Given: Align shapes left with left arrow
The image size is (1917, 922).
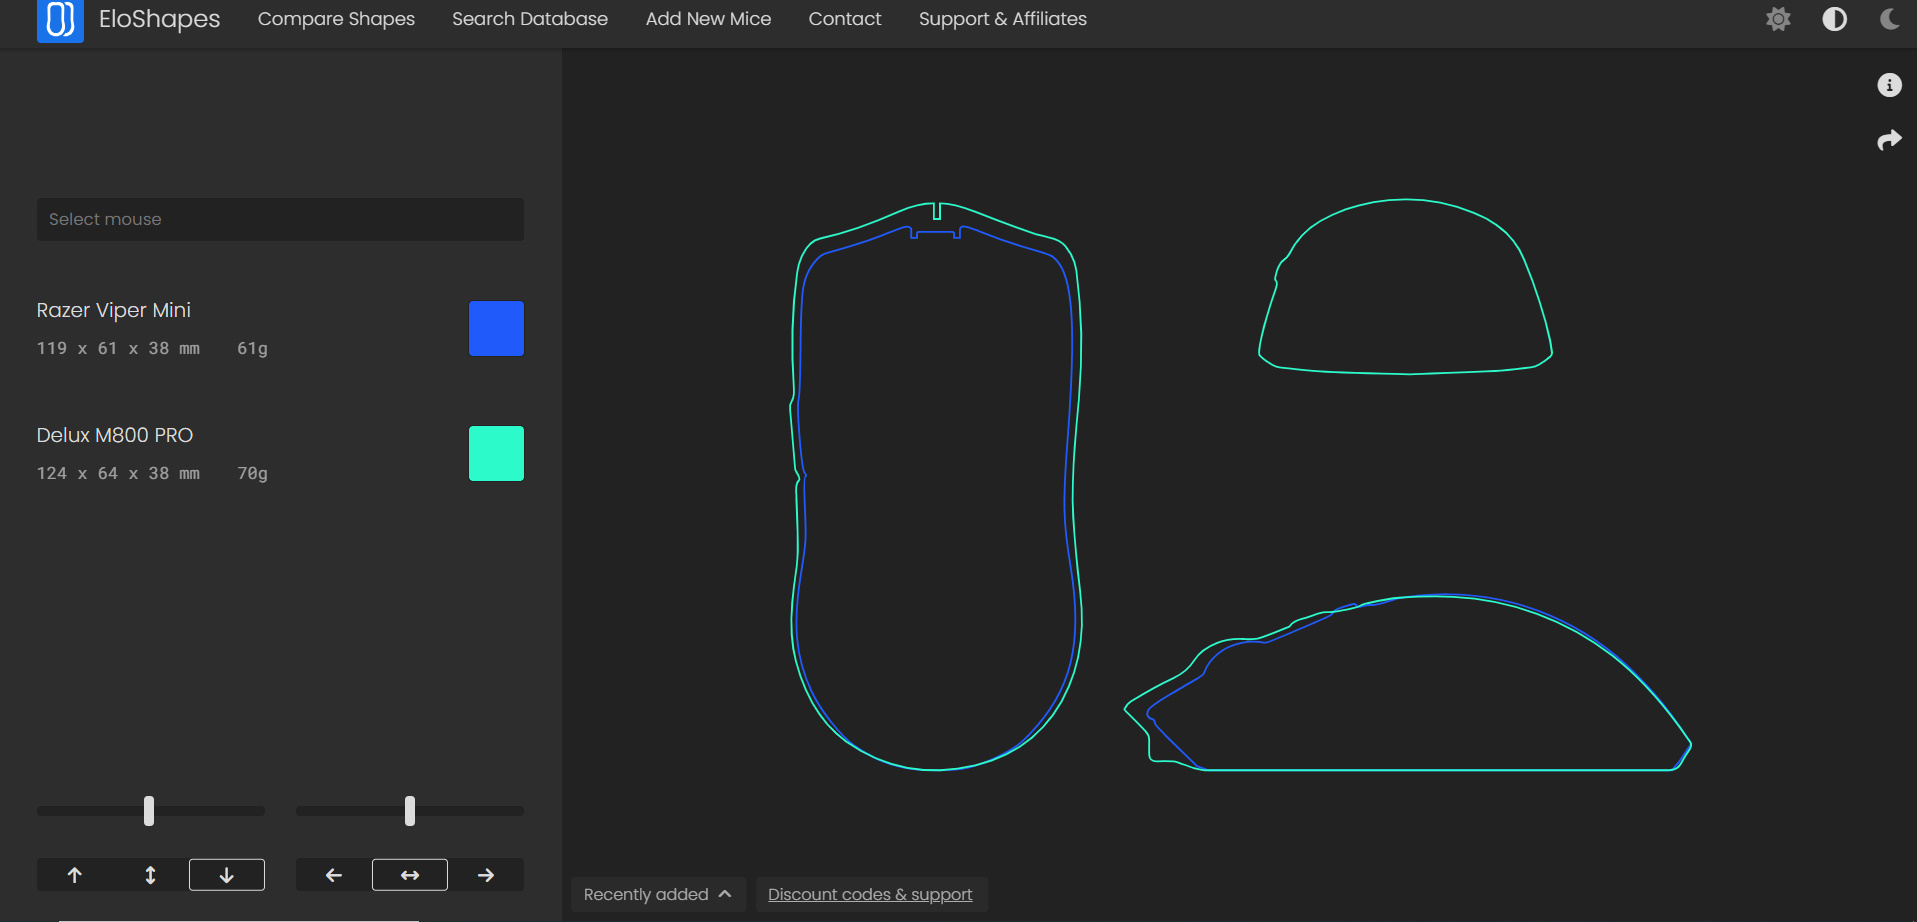Looking at the screenshot, I should 334,875.
